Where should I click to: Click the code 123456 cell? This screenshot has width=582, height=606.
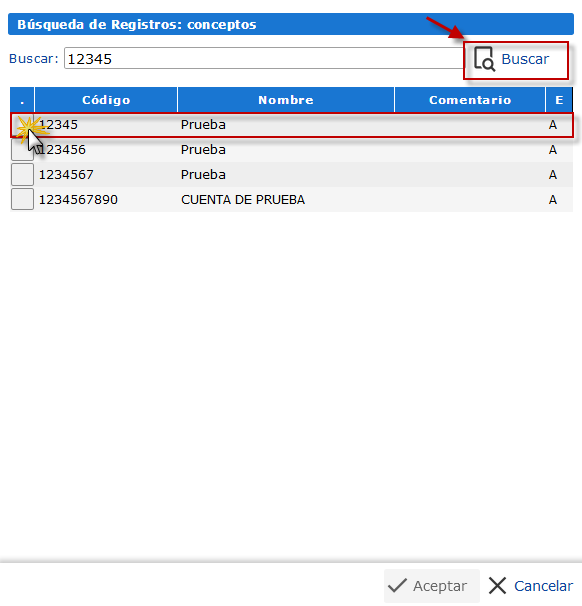[62, 150]
